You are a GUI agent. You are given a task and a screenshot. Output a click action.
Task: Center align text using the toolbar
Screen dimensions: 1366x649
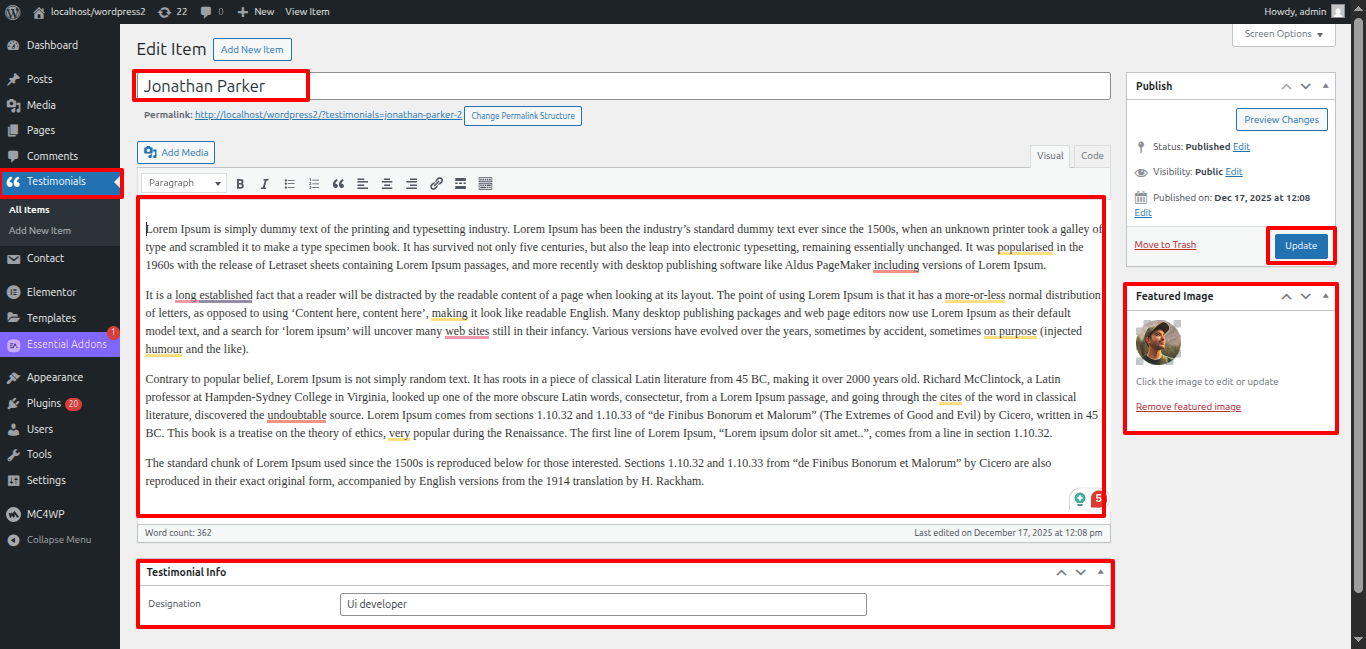coord(387,184)
